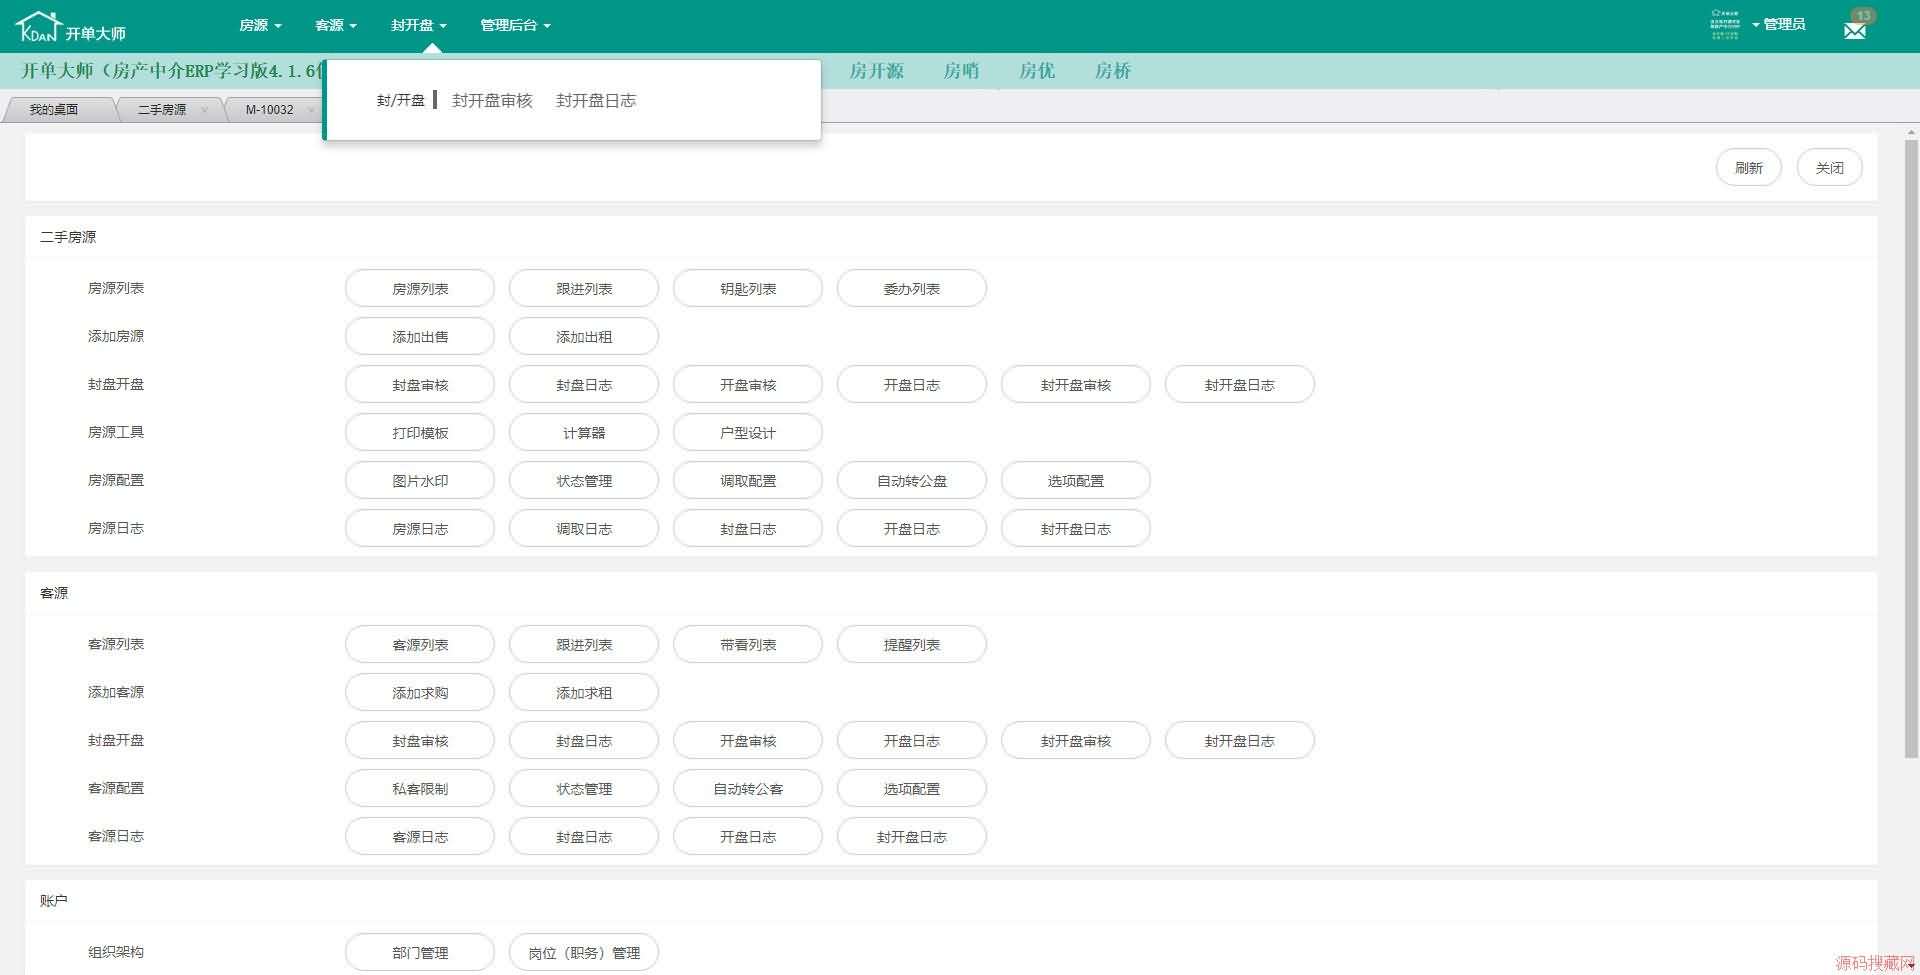Screen dimensions: 1920x975
Task: Close the 二手房源 tab with its x
Action: point(205,110)
